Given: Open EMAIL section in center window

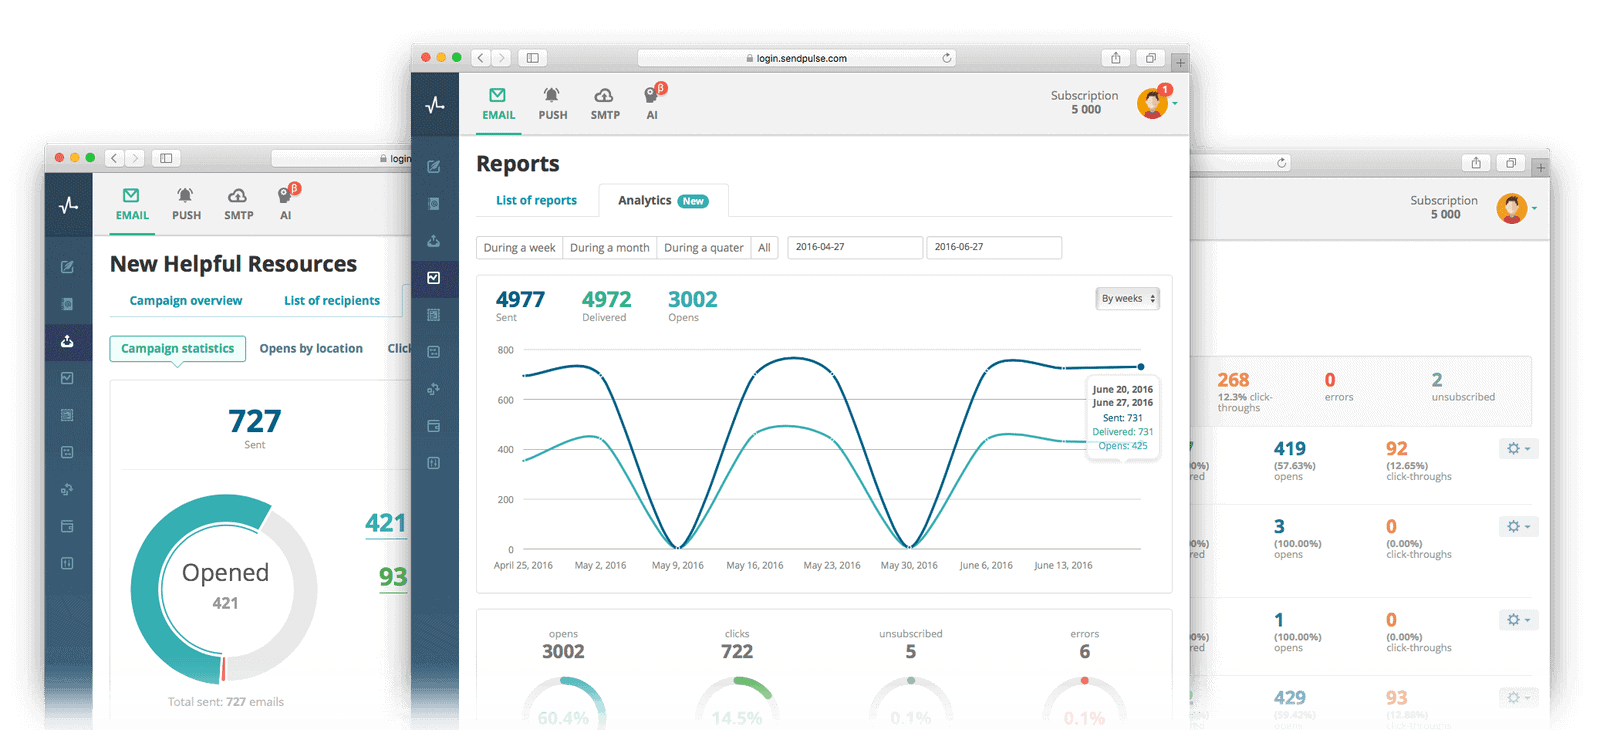Looking at the screenshot, I should 498,103.
